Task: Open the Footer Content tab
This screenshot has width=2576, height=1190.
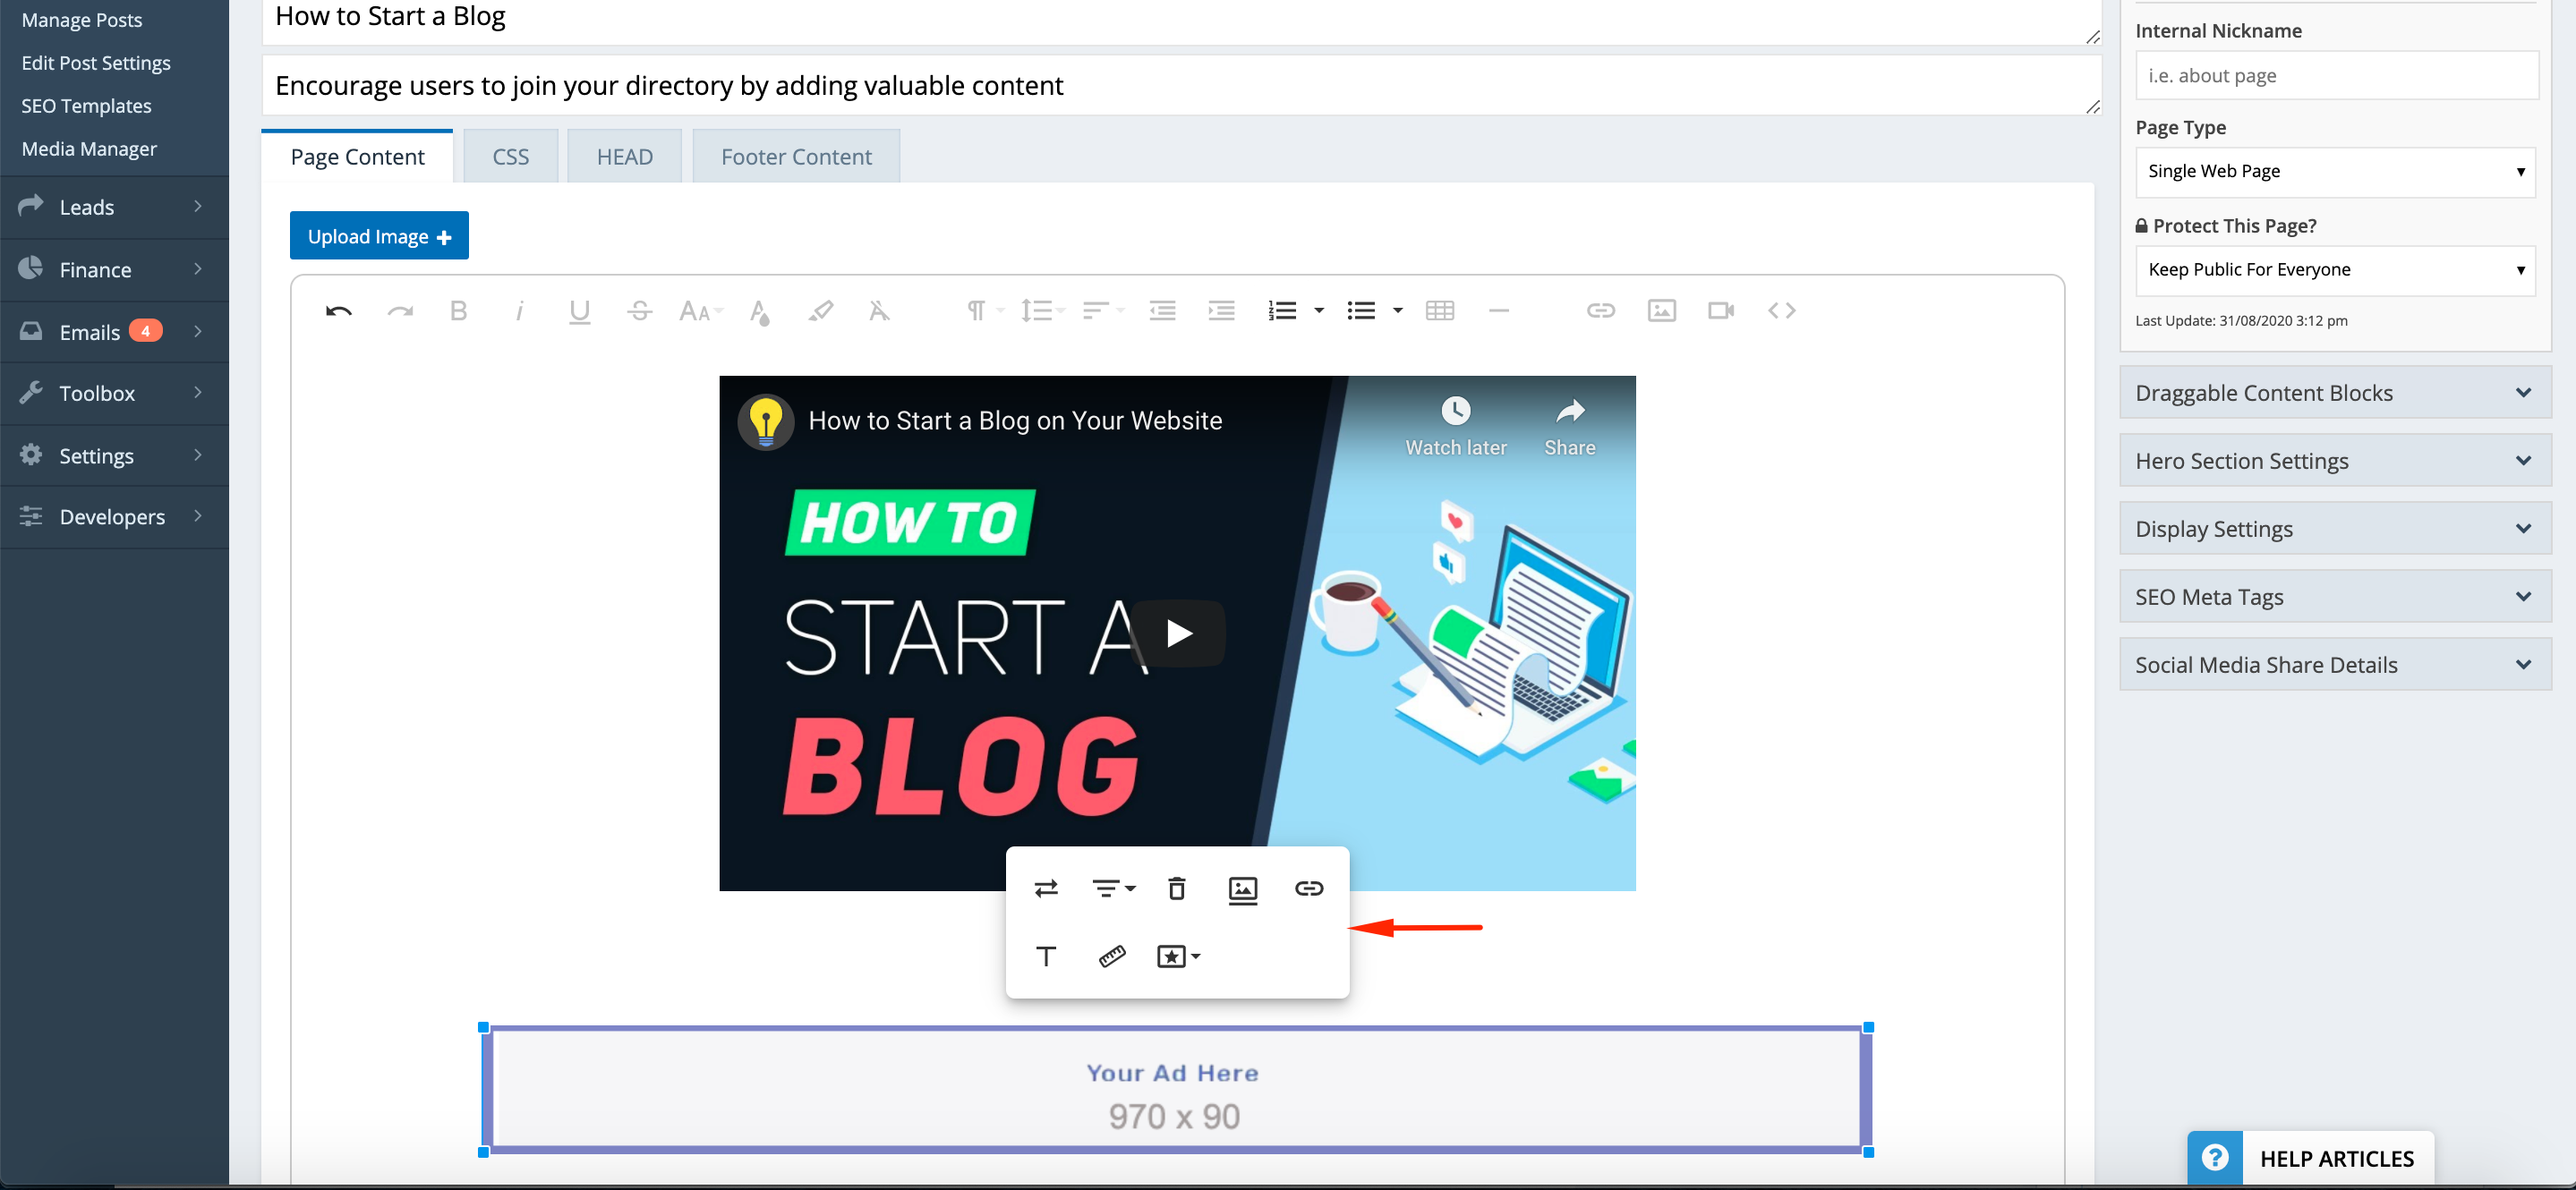Action: (796, 157)
